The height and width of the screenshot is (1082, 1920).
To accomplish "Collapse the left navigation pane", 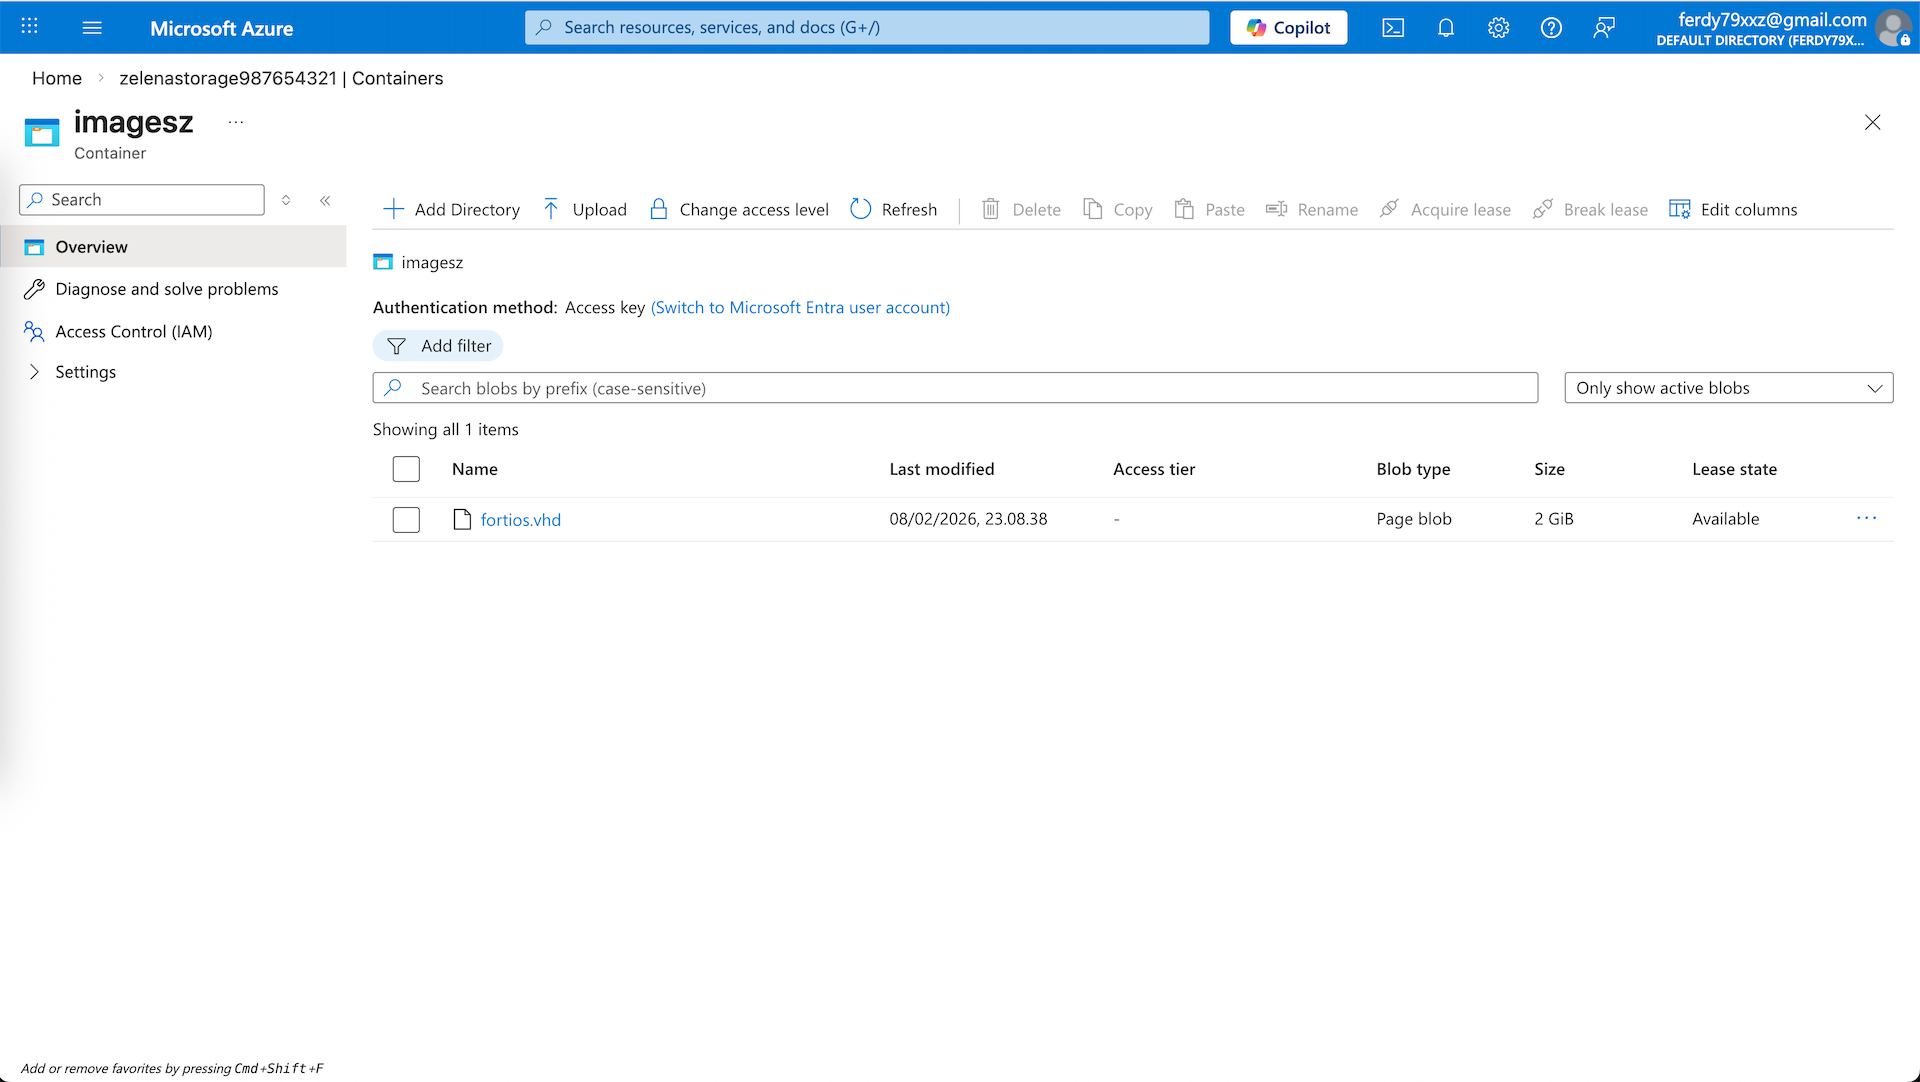I will coord(325,200).
